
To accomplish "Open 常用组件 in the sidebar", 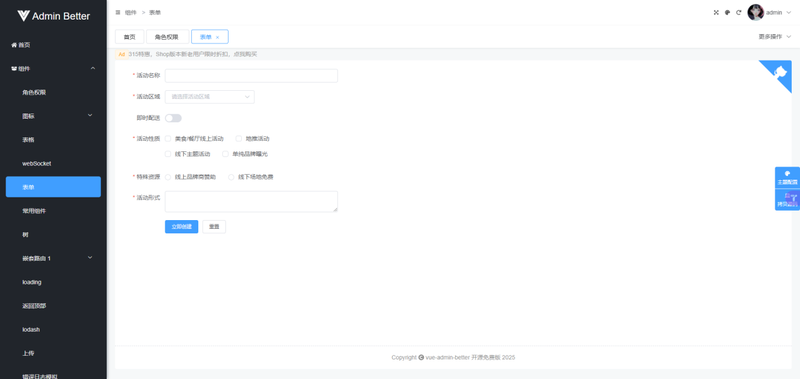I will 53,211.
